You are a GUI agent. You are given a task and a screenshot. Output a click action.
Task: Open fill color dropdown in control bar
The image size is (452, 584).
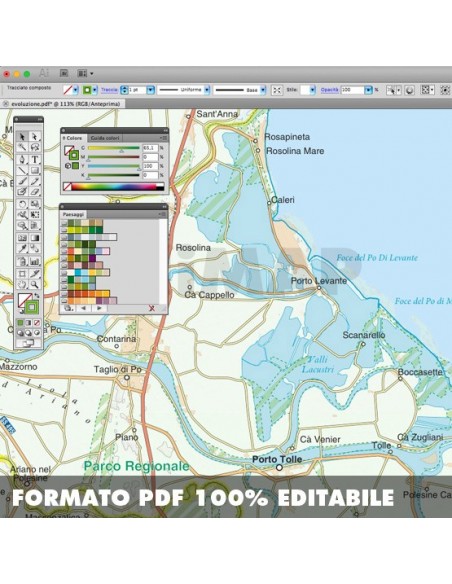(x=76, y=90)
